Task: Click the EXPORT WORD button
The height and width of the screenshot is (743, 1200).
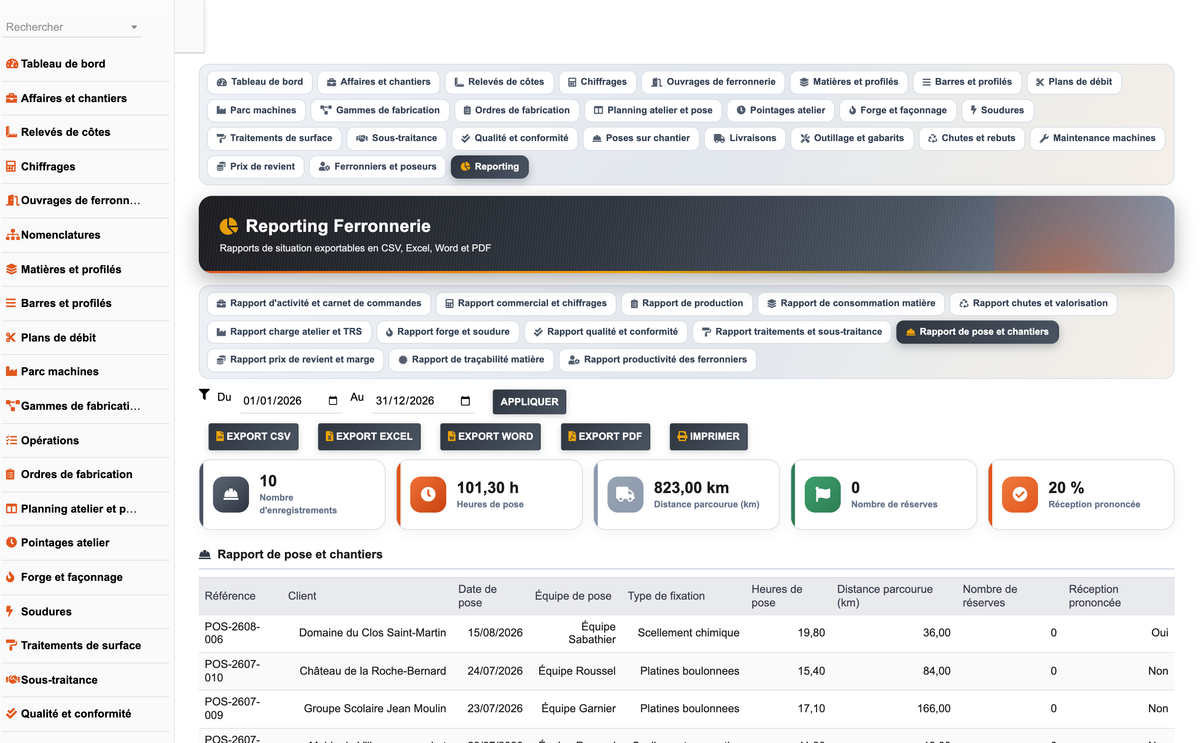Action: [490, 437]
